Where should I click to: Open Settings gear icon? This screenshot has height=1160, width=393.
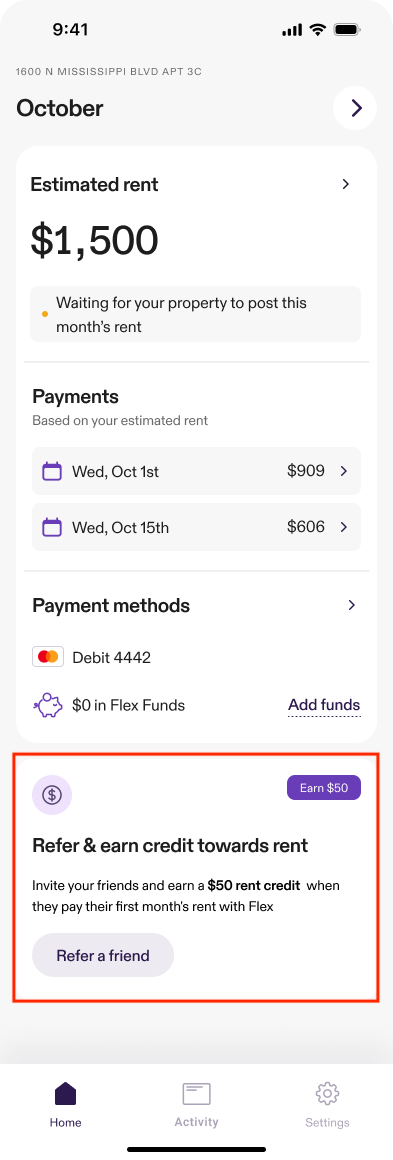[327, 1093]
